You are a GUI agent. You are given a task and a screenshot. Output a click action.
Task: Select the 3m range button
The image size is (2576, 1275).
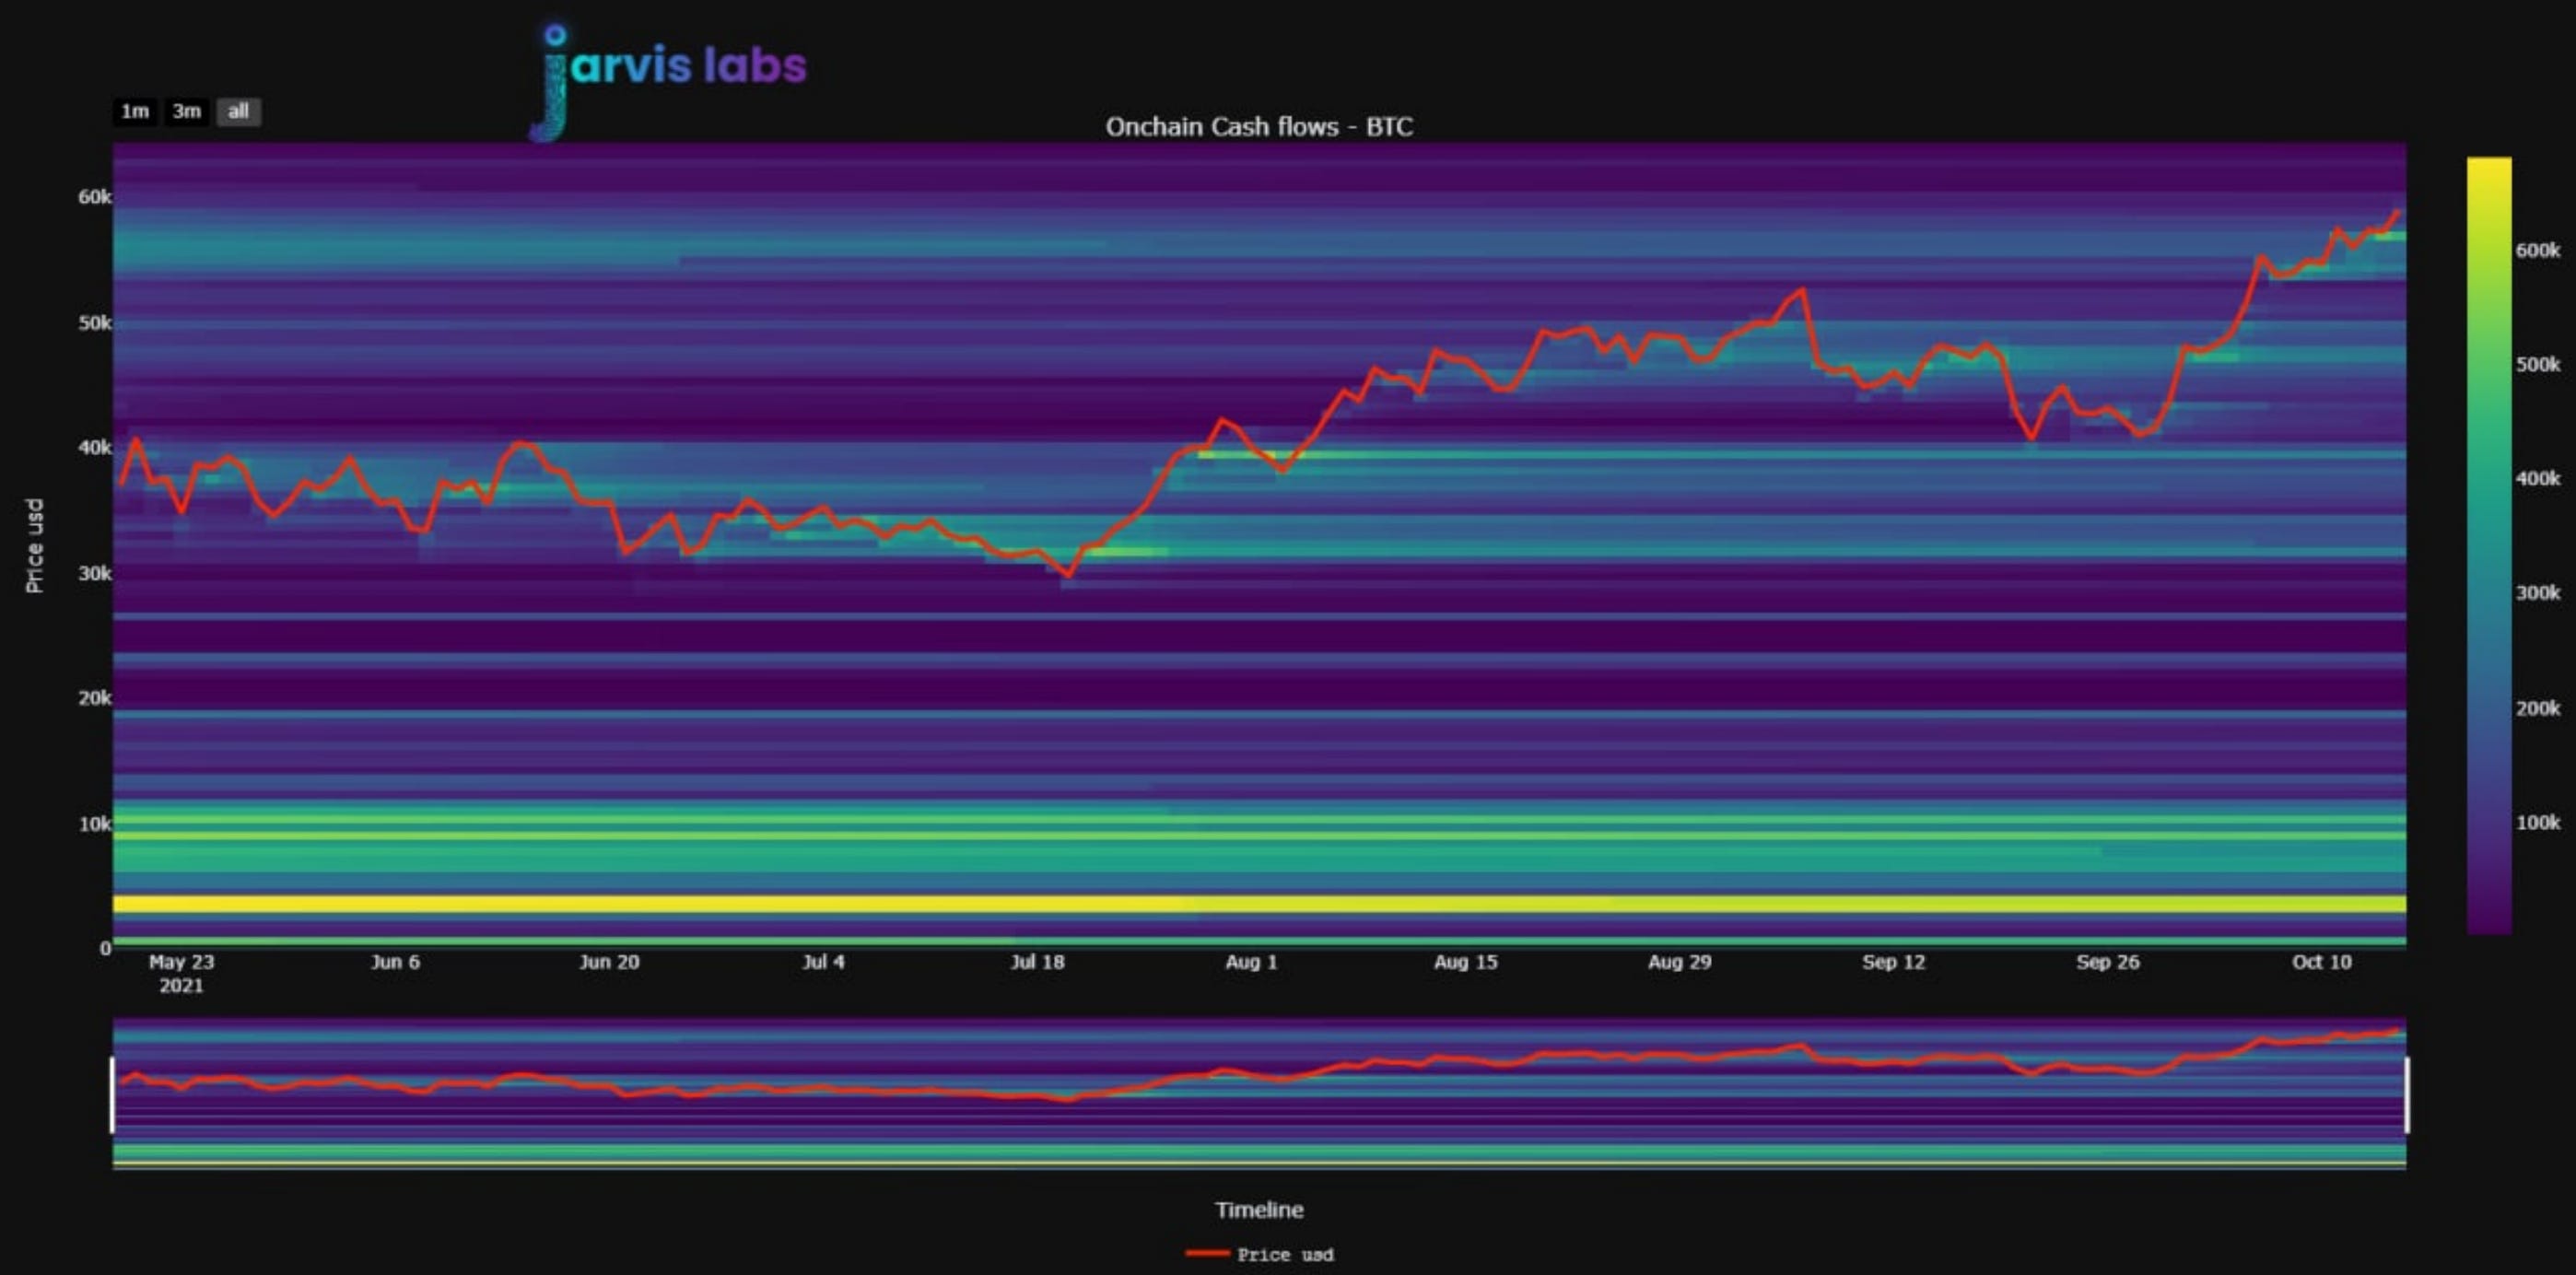(186, 111)
